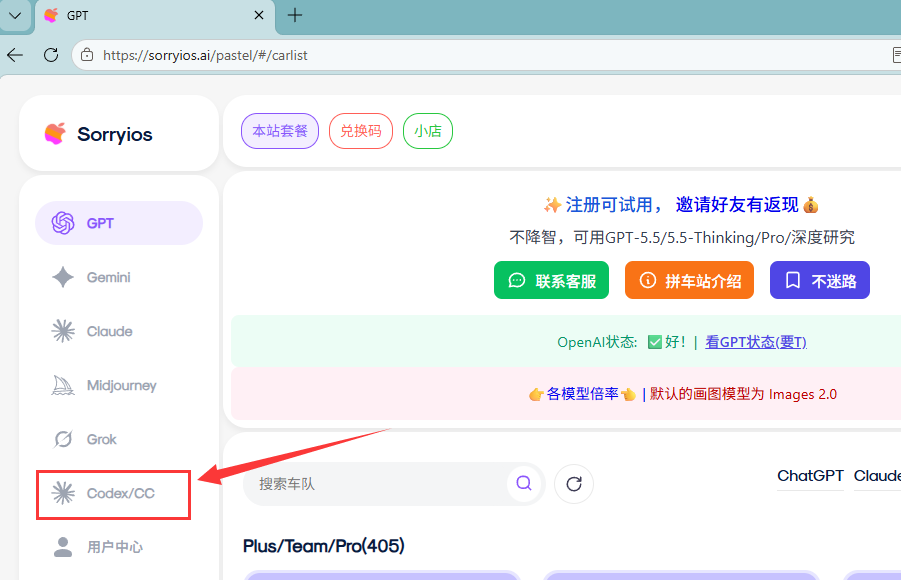901x580 pixels.
Task: Select the 本站套餐 tag
Action: point(280,131)
